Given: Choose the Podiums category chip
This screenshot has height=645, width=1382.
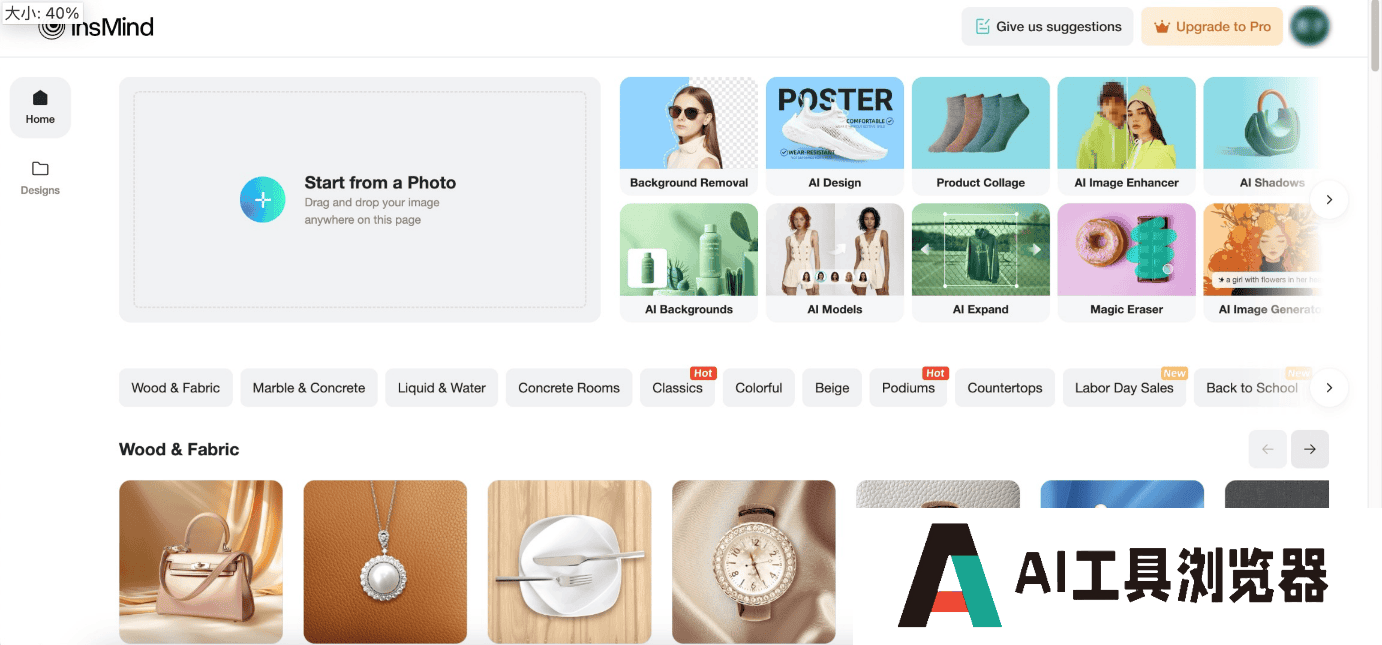Looking at the screenshot, I should coord(908,388).
